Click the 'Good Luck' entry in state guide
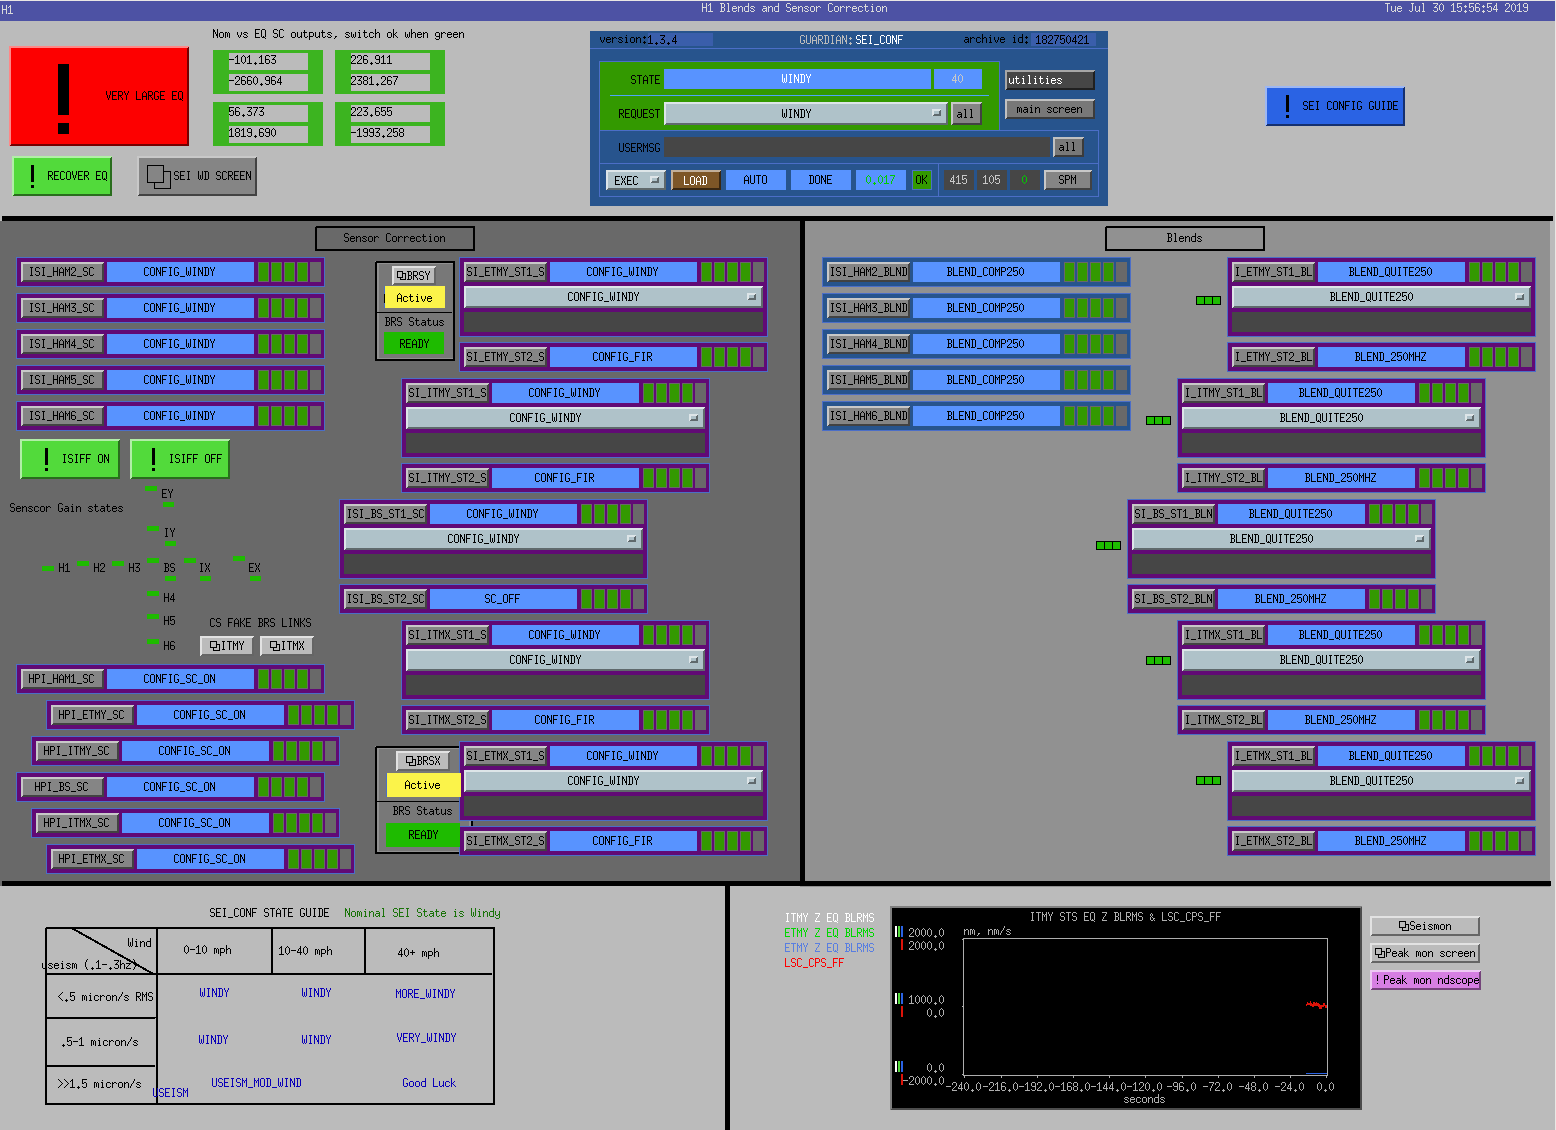The height and width of the screenshot is (1130, 1556). pos(429,1083)
